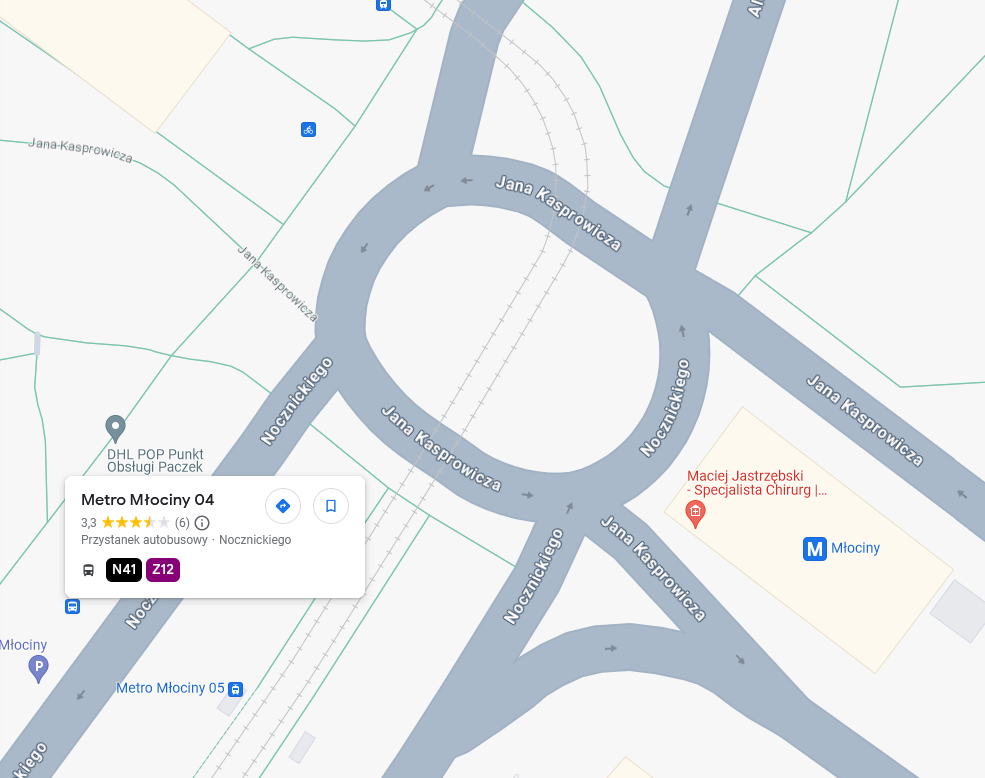985x778 pixels.
Task: Click the bus stop icon below the card
Action: coord(73,607)
